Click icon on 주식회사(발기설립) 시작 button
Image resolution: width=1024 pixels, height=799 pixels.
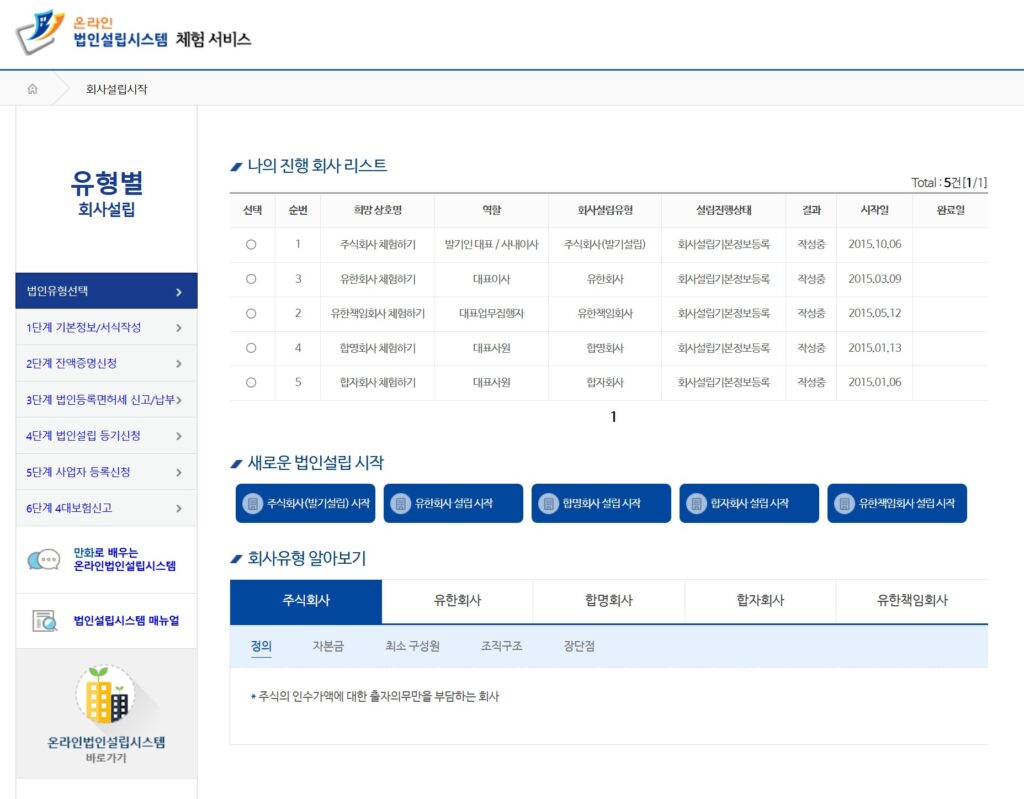[x=252, y=503]
